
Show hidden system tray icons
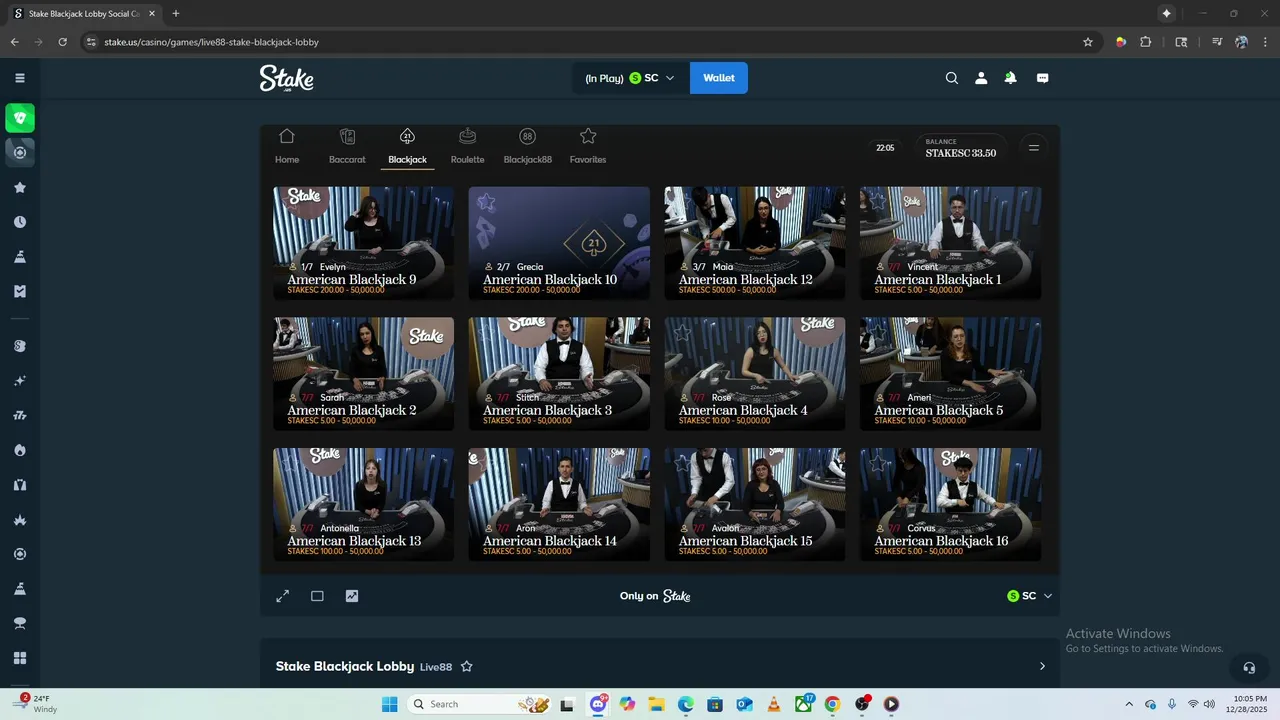[1129, 704]
